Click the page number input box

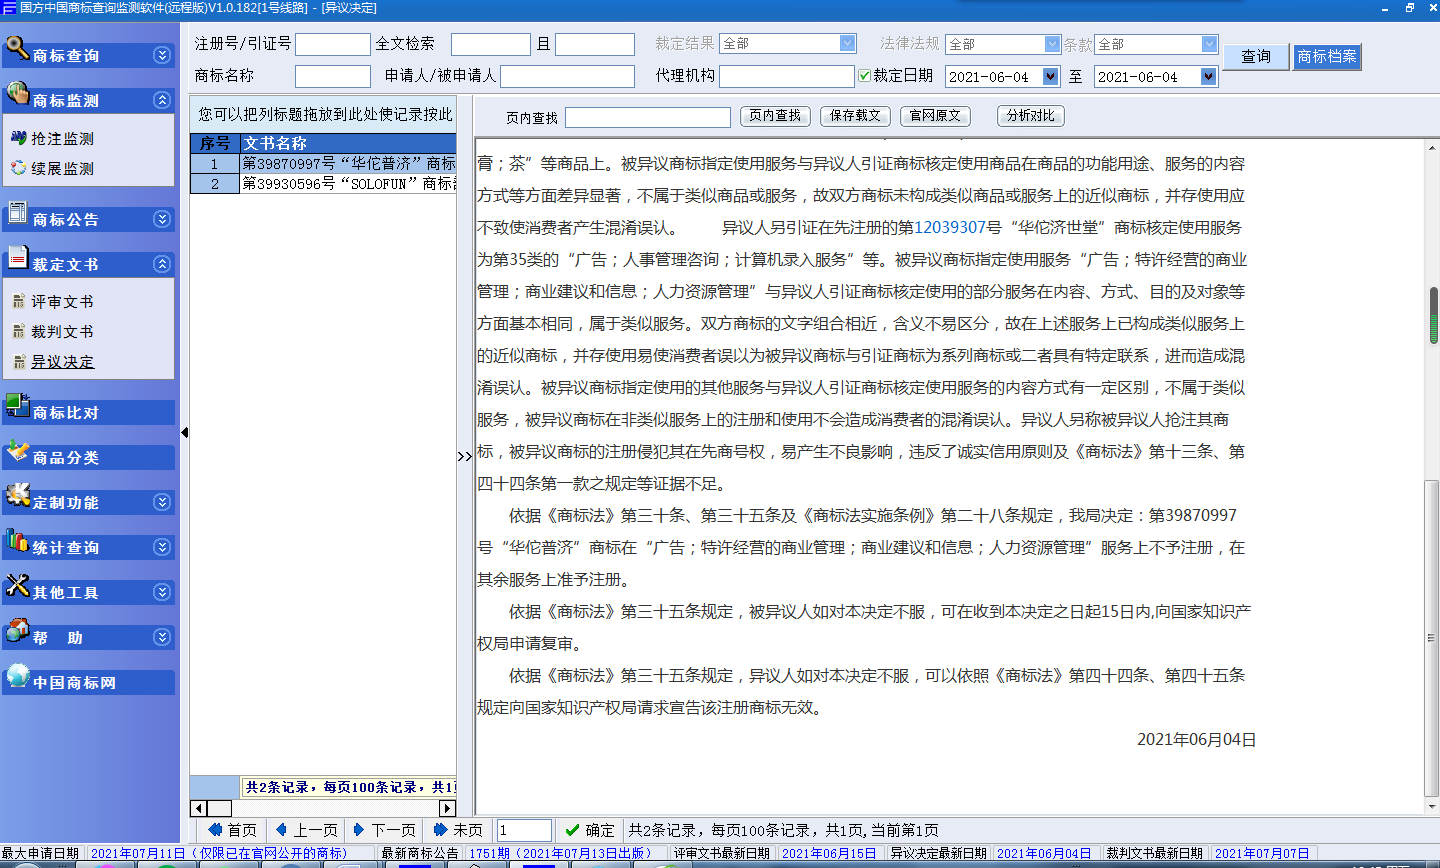[x=524, y=830]
